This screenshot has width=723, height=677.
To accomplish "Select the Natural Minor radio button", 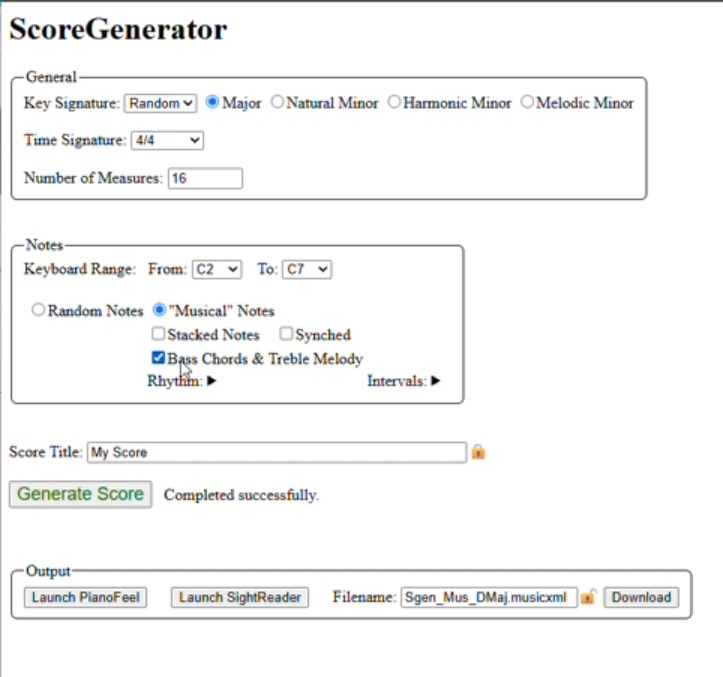I will click(277, 101).
